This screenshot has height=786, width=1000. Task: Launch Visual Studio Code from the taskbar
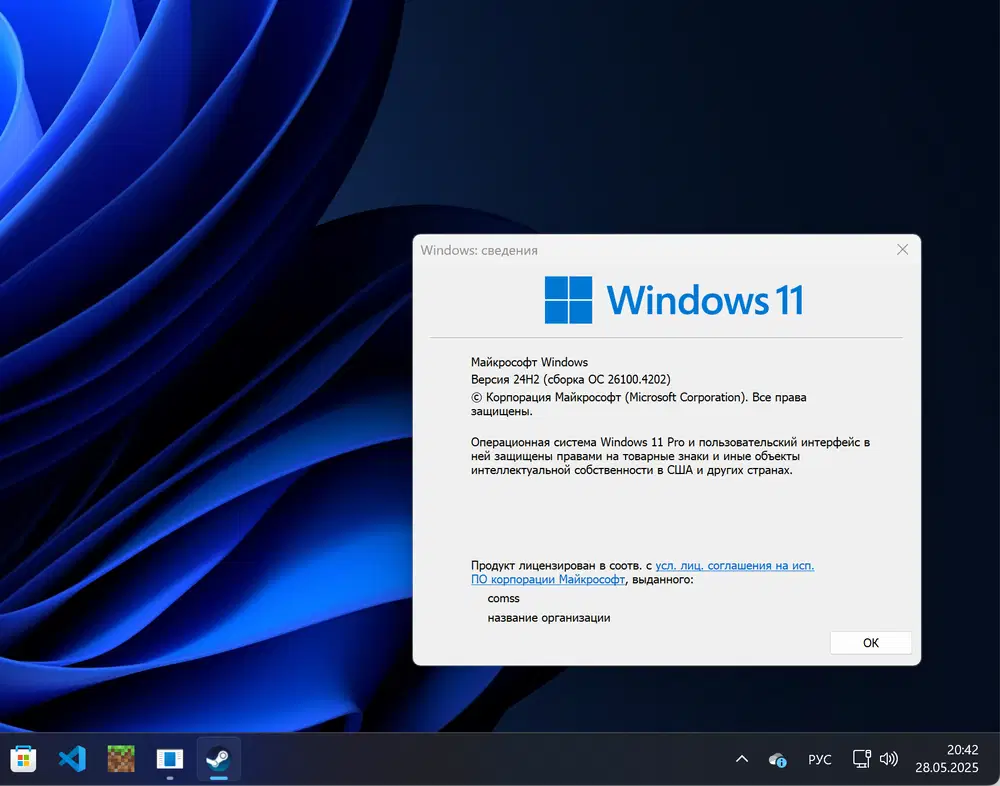71,759
